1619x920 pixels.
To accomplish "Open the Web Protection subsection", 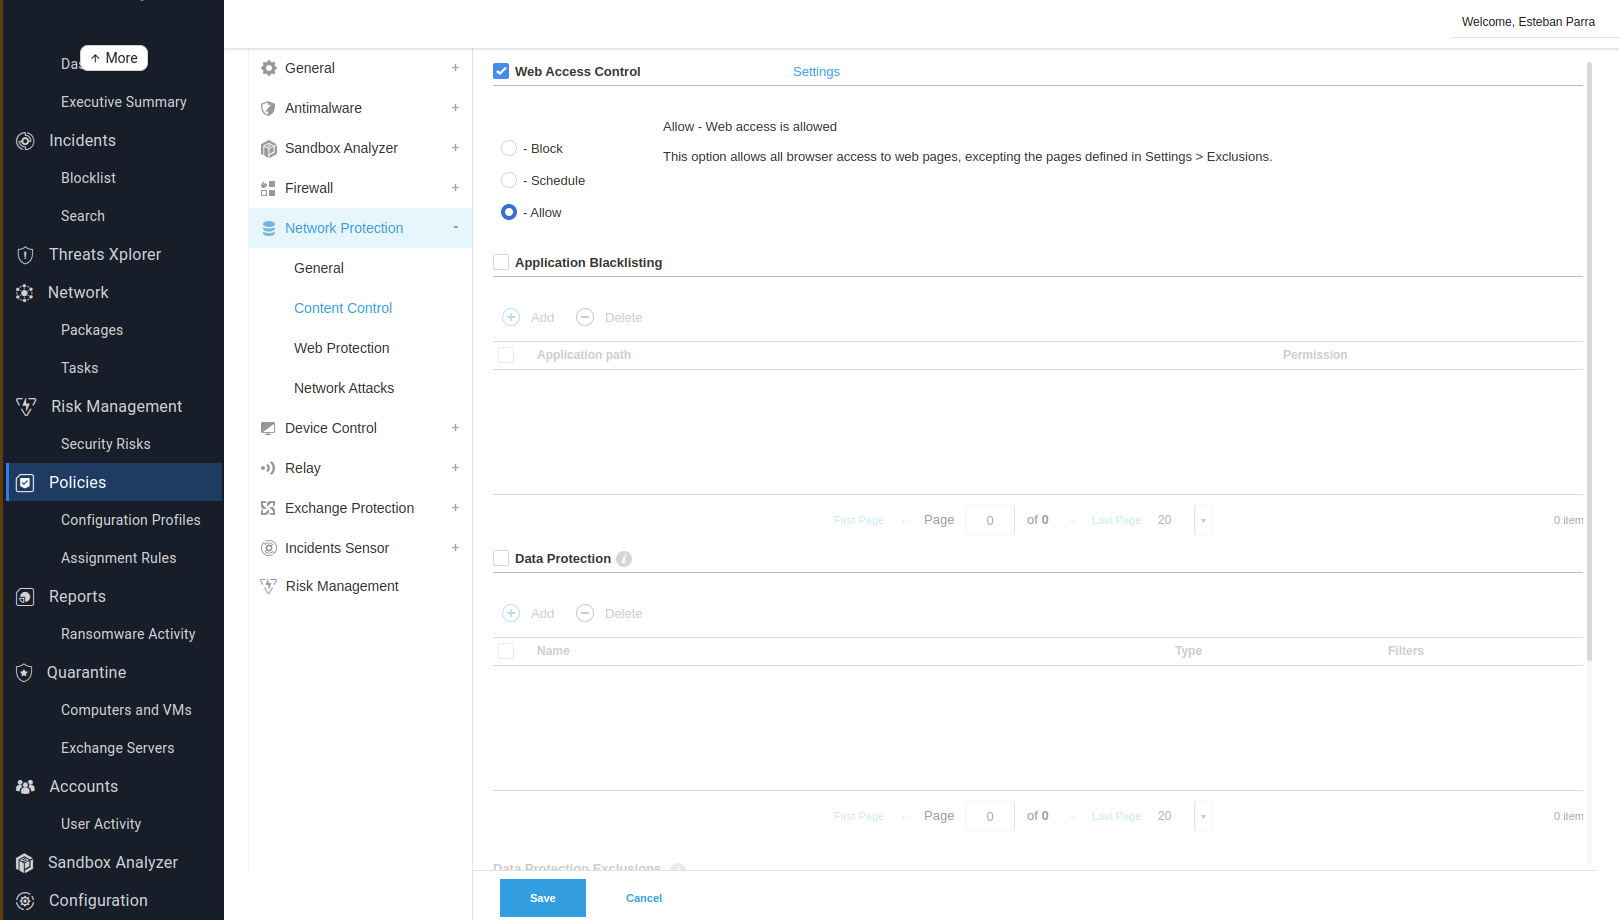I will 341,348.
